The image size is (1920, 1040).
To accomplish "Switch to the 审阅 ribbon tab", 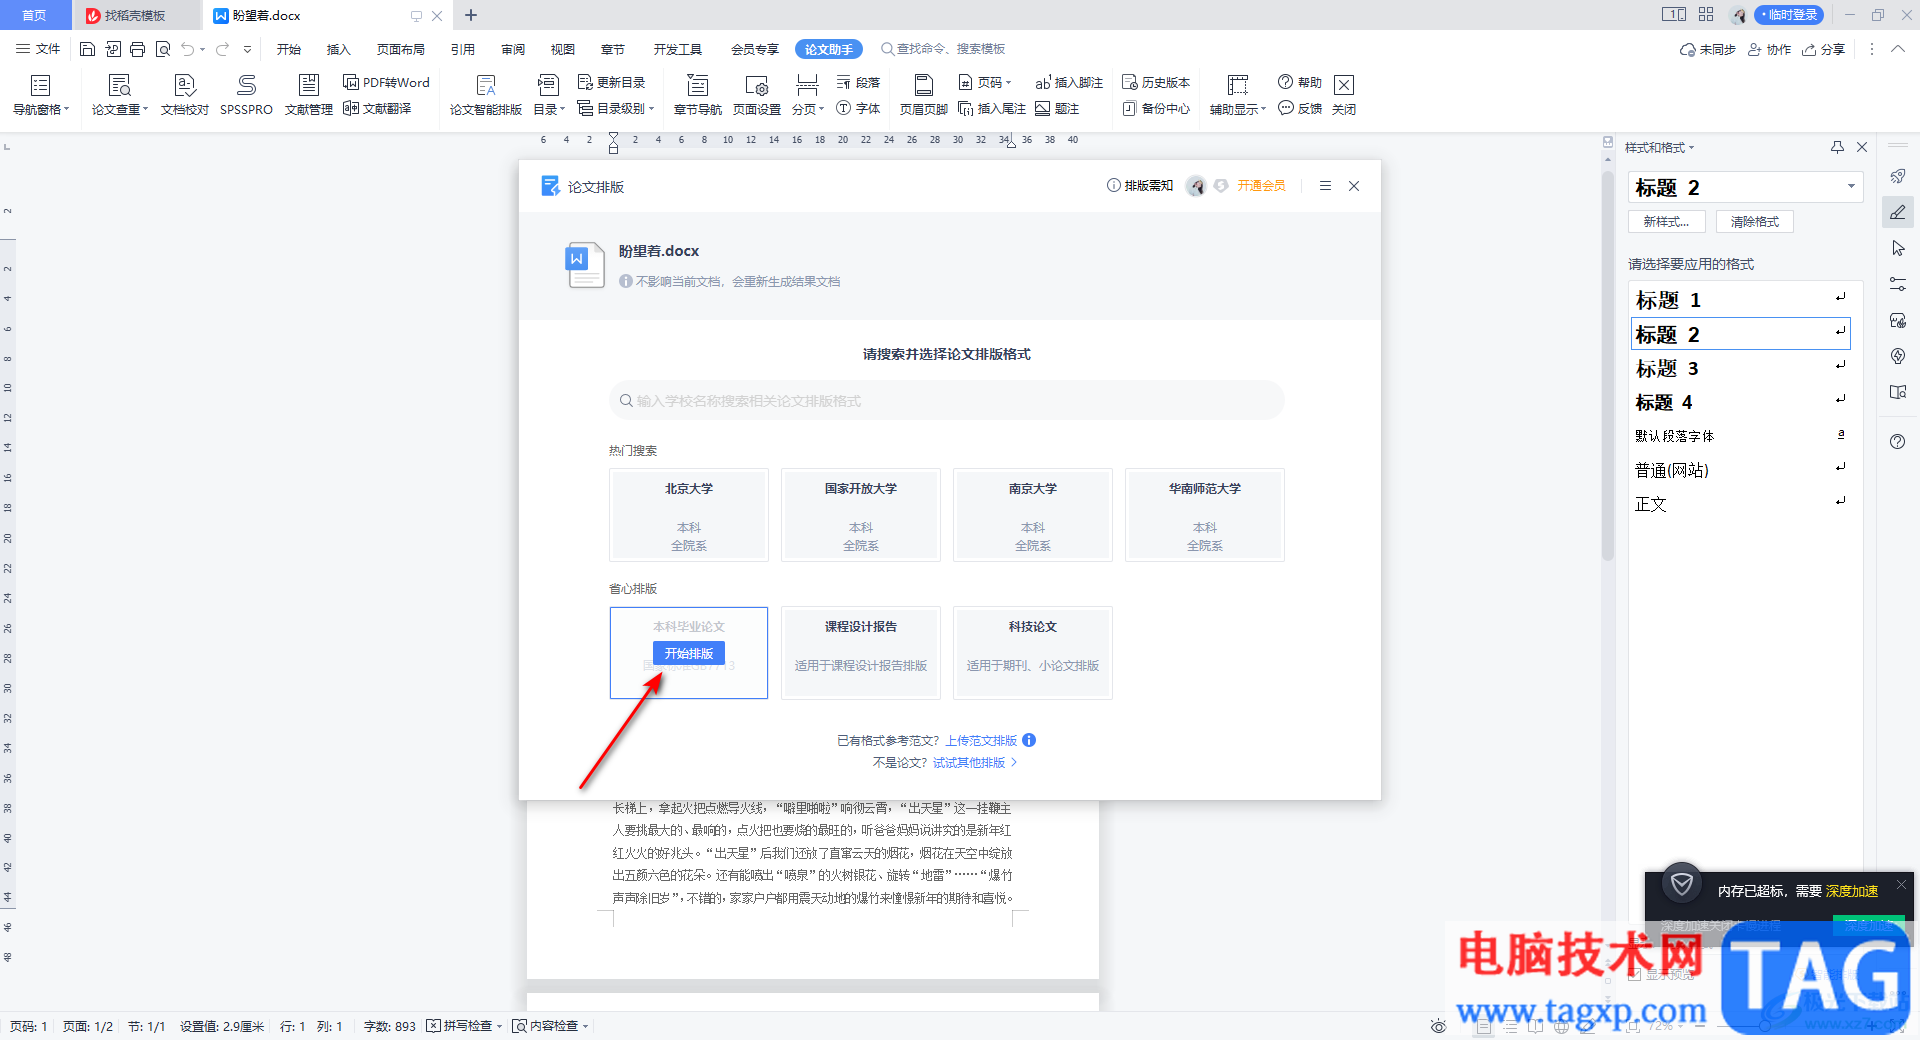I will [513, 49].
